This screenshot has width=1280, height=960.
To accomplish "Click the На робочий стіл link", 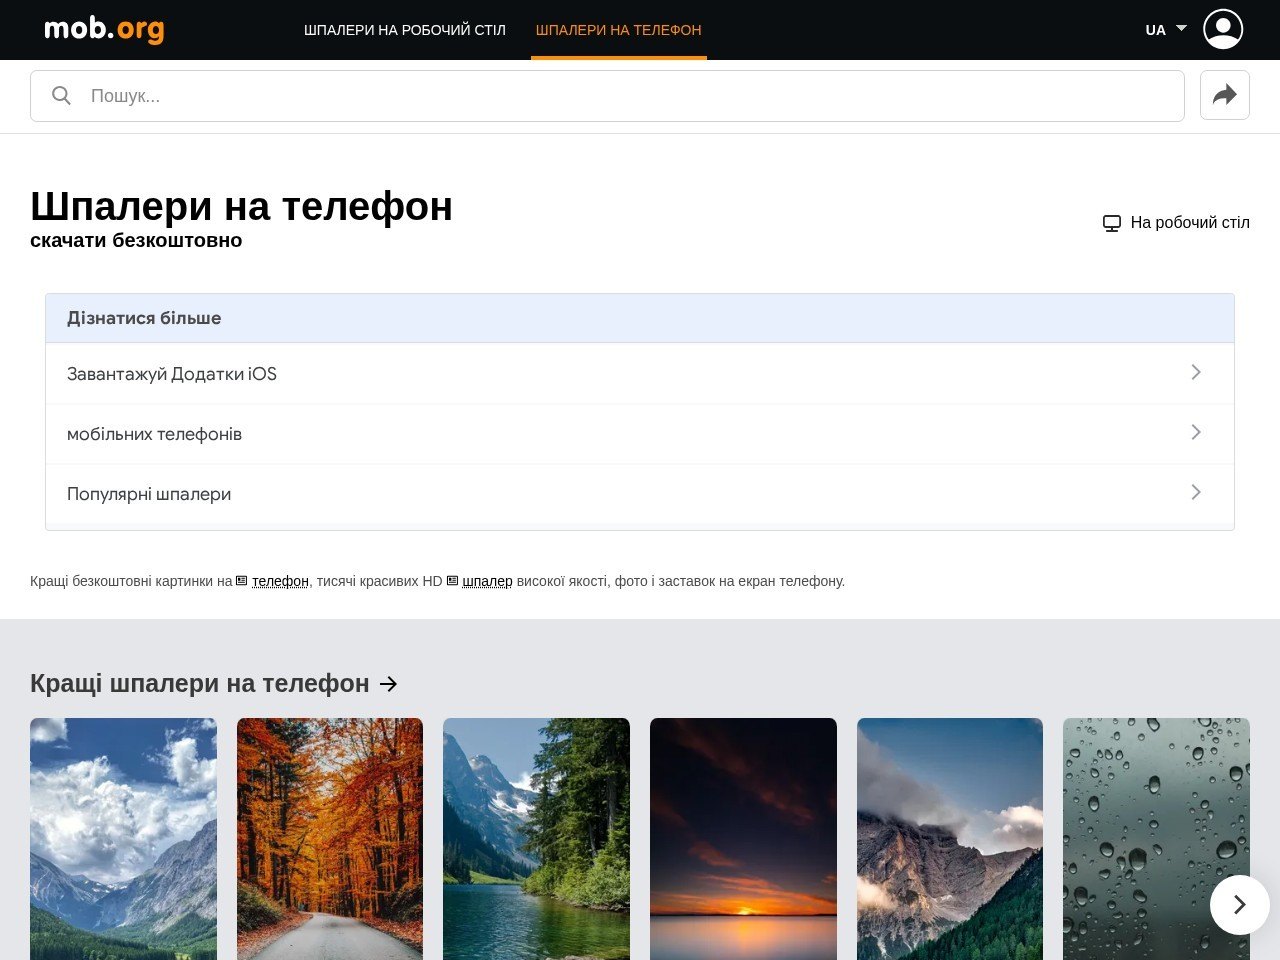I will [1176, 223].
